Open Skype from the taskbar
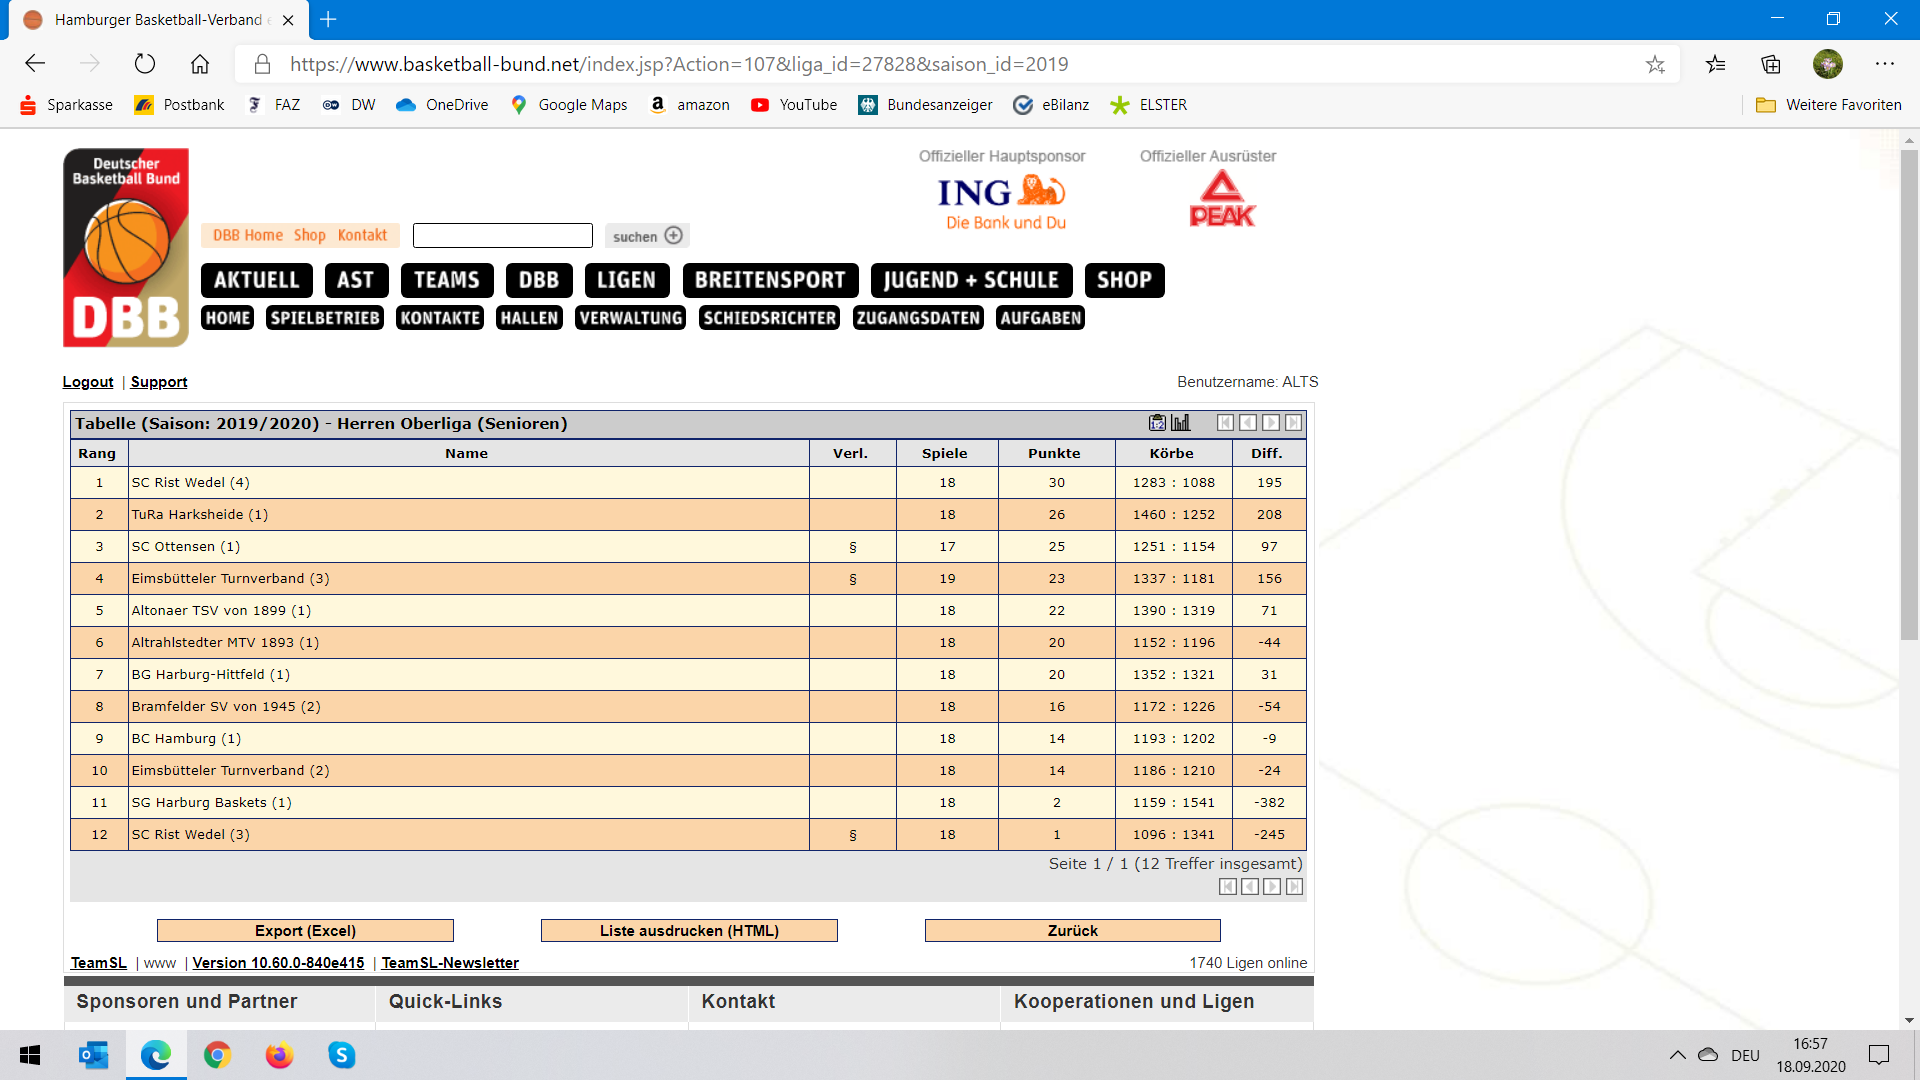Screen dimensions: 1920x1080 point(341,1055)
